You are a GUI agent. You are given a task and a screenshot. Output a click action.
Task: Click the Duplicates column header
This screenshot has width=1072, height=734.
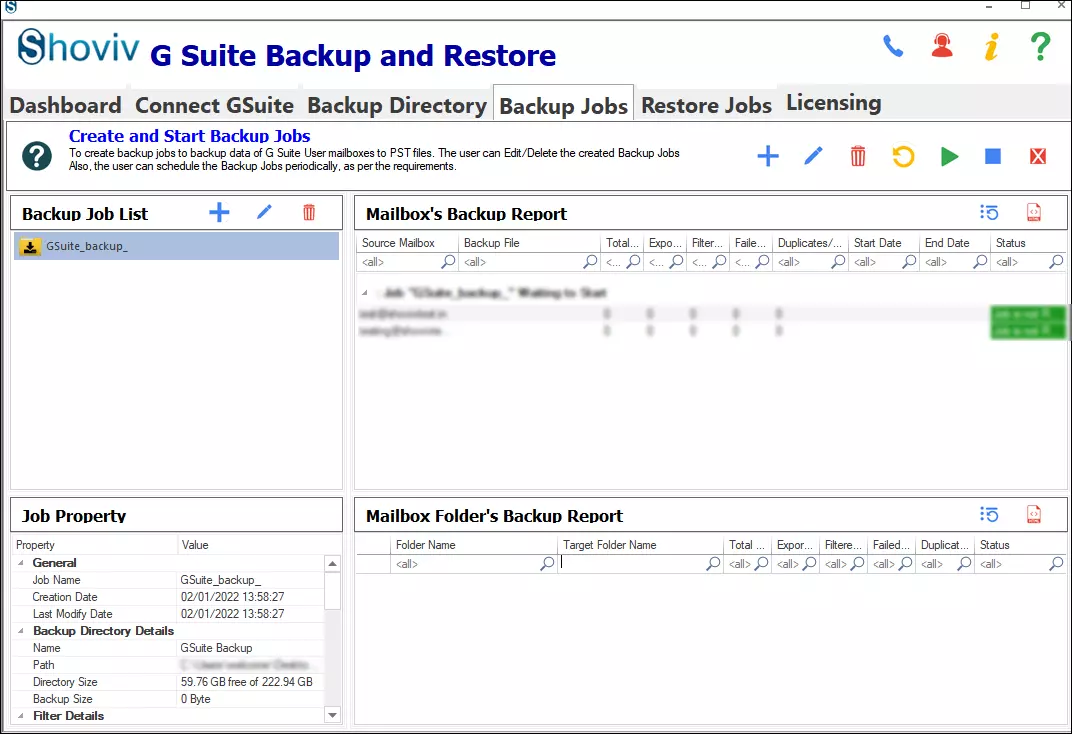[x=810, y=243]
